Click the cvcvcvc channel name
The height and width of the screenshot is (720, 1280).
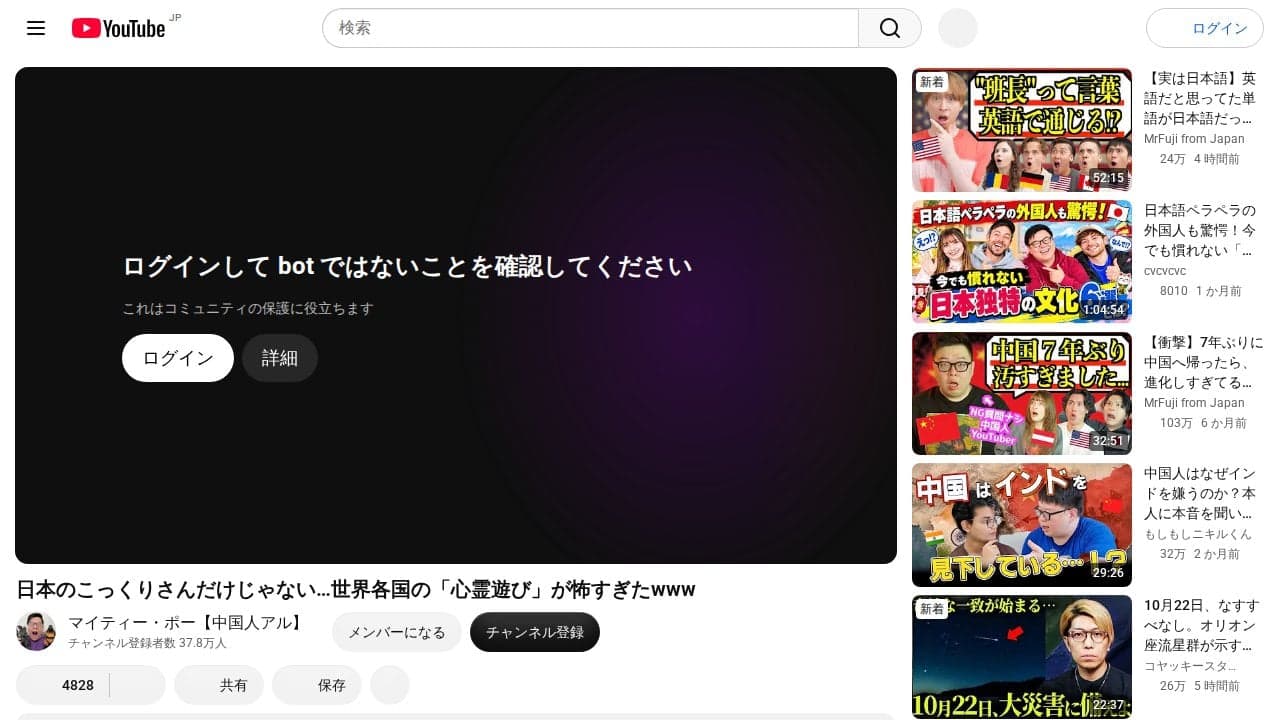coord(1165,271)
